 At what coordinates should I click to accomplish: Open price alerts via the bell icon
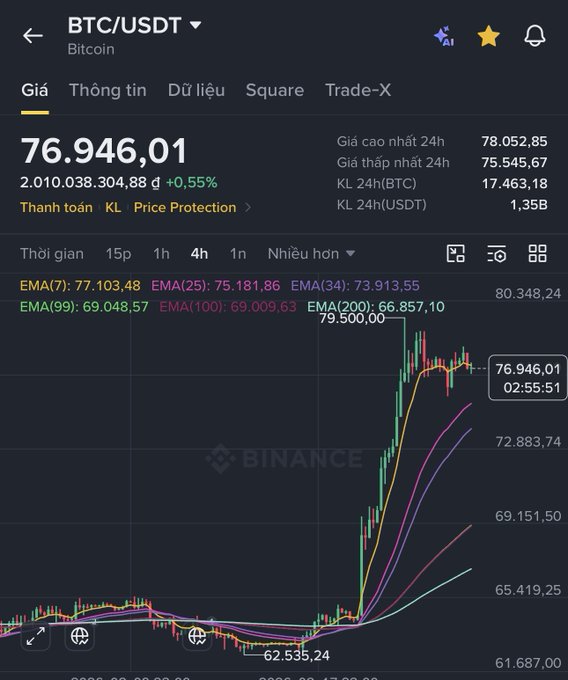[x=535, y=36]
